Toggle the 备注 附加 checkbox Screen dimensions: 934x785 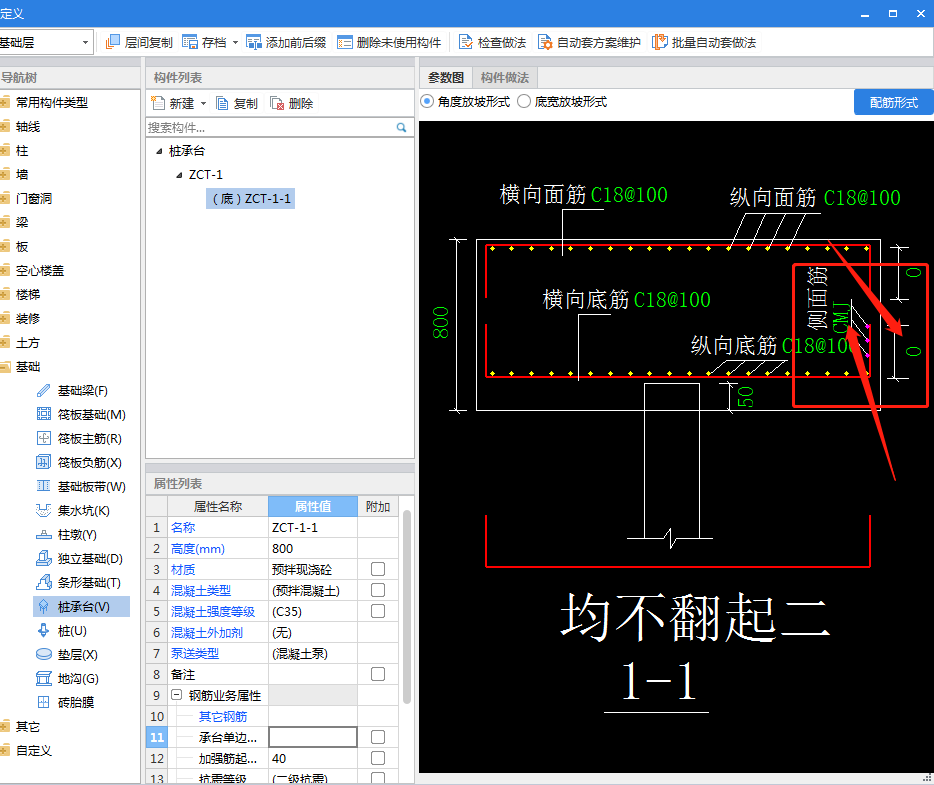tap(378, 674)
